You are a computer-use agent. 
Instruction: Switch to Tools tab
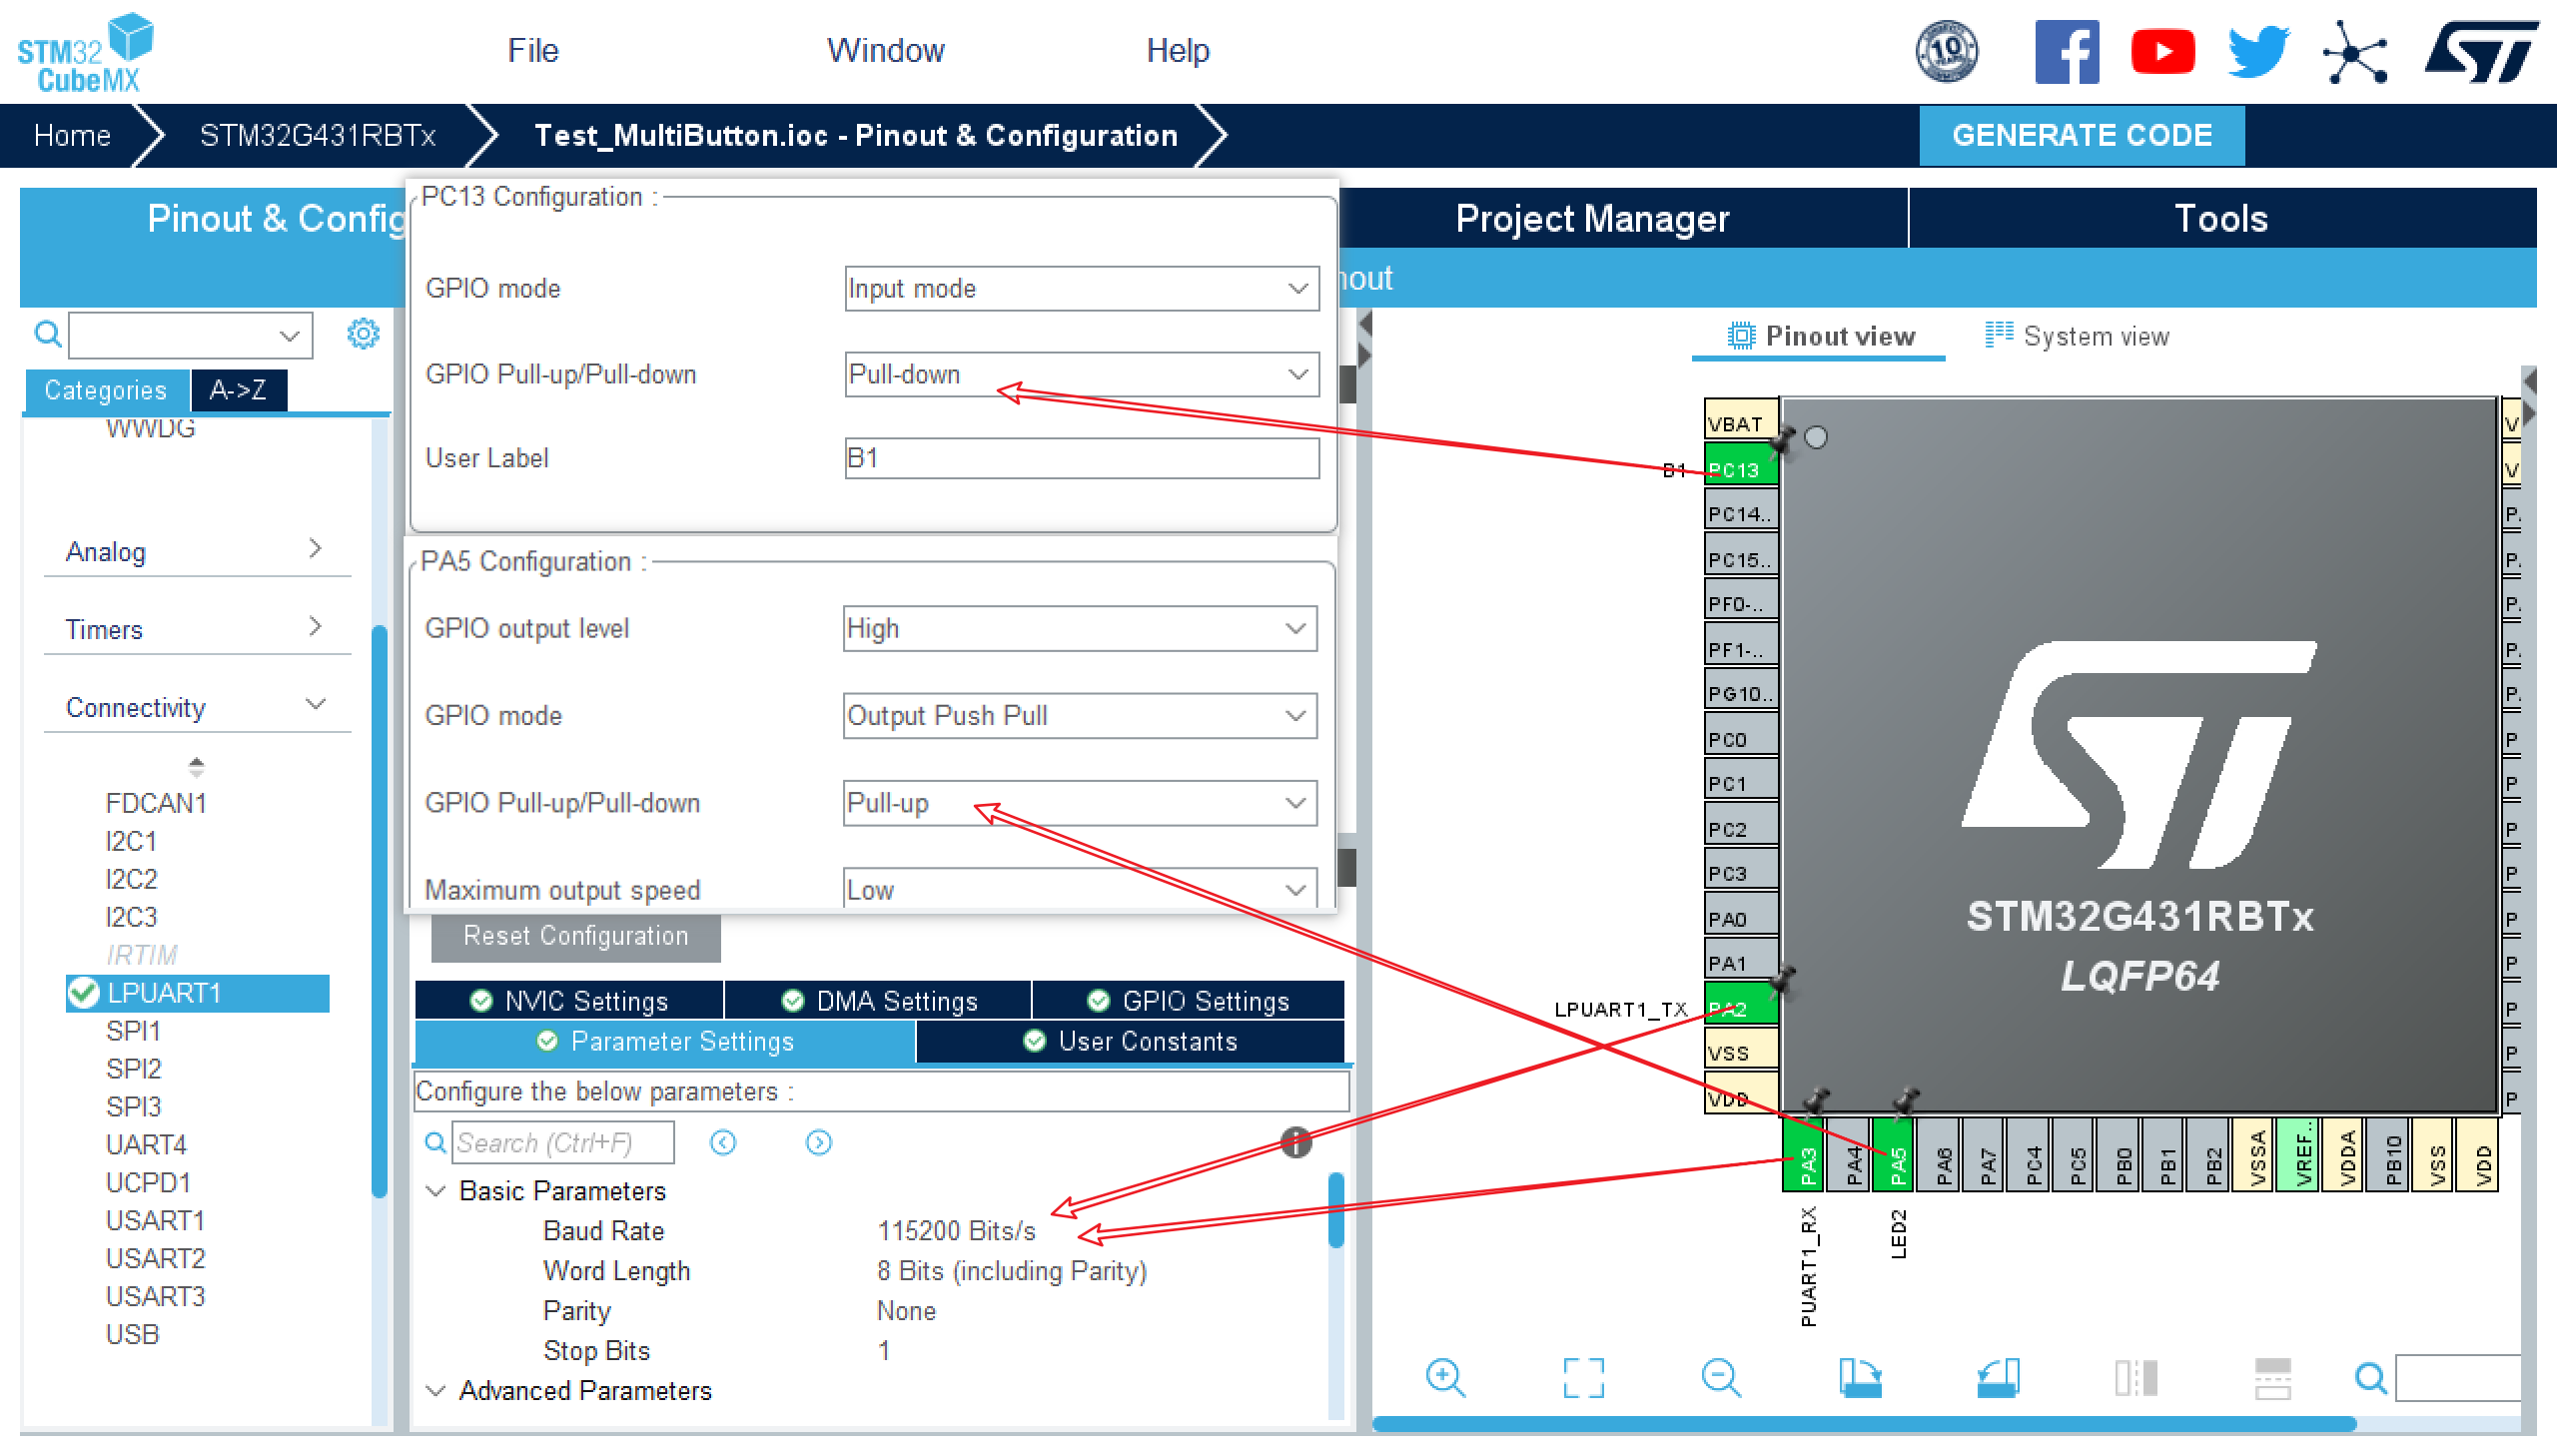tap(2221, 218)
